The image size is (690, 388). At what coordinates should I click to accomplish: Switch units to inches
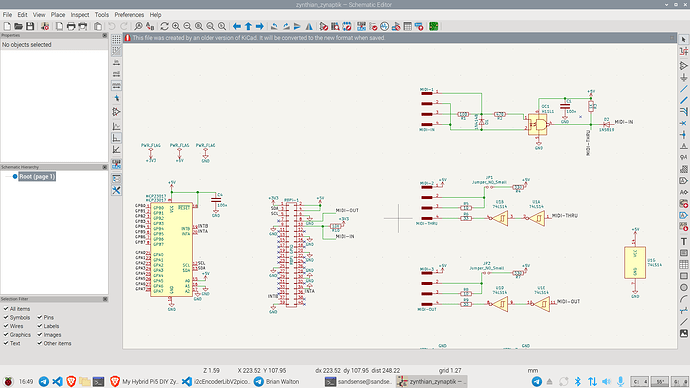[x=116, y=63]
